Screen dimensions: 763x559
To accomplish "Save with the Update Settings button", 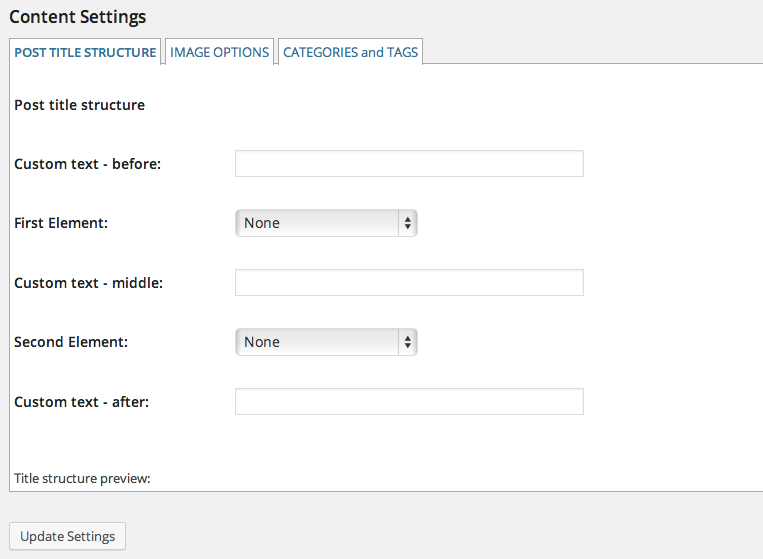I will [x=68, y=536].
